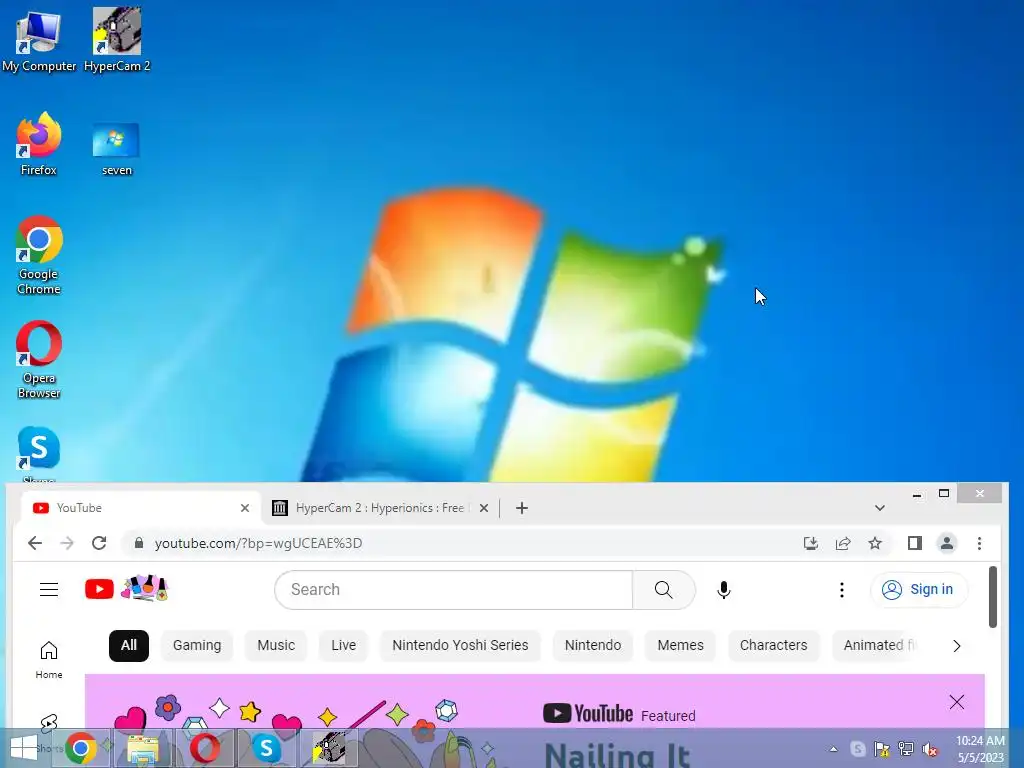1024x768 pixels.
Task: Click YouTube search magnifier button
Action: click(x=664, y=590)
